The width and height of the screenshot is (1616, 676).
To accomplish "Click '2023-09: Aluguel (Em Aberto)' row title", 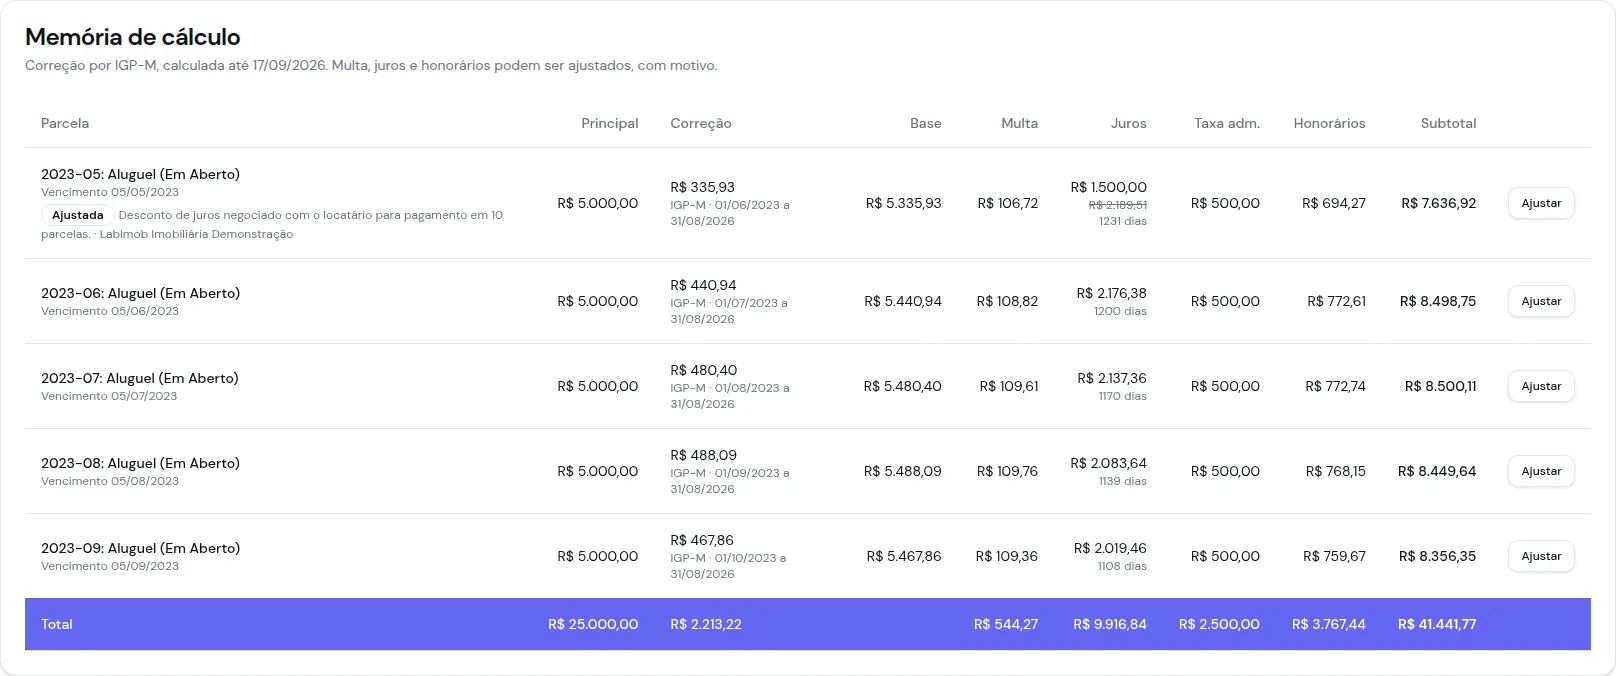I will coord(140,548).
